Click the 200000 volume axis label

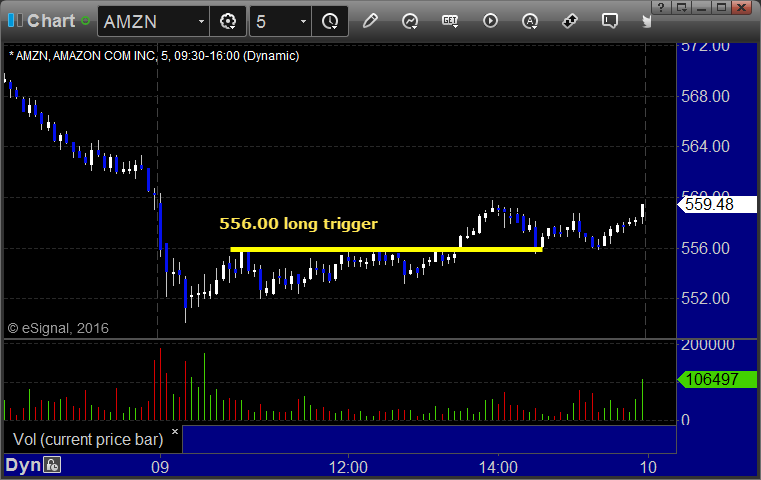point(708,345)
